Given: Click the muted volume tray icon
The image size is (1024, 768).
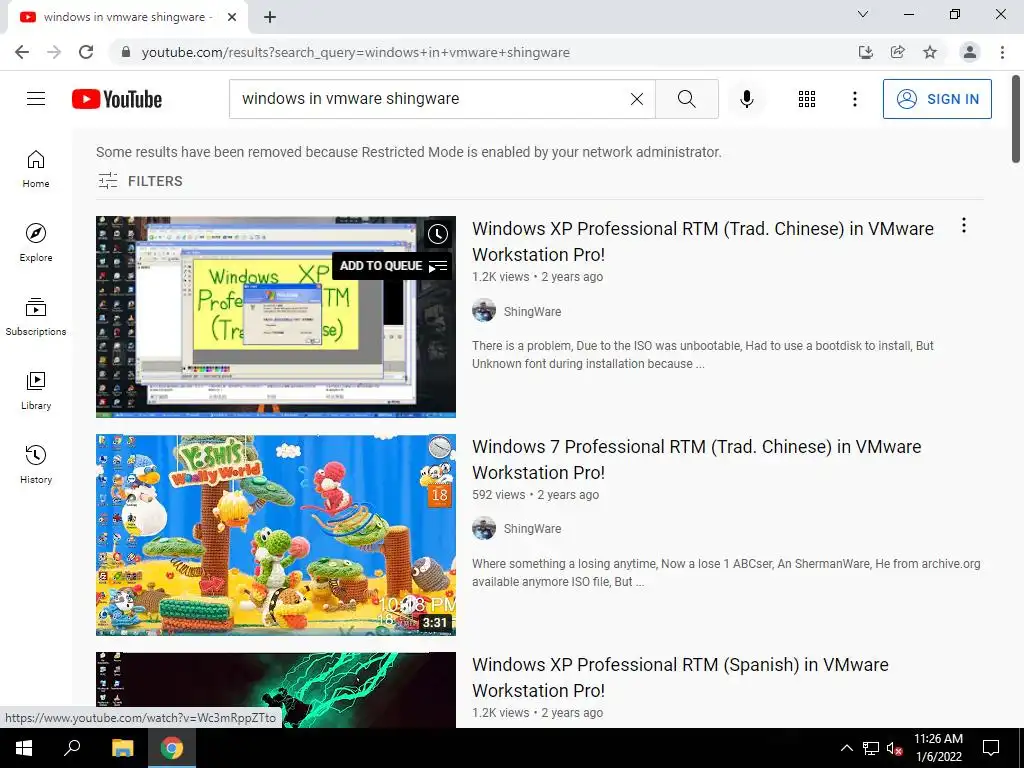Looking at the screenshot, I should (895, 748).
